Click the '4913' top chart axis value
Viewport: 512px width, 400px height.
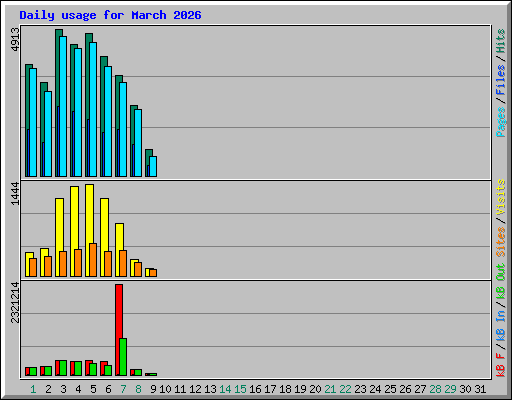(15, 39)
